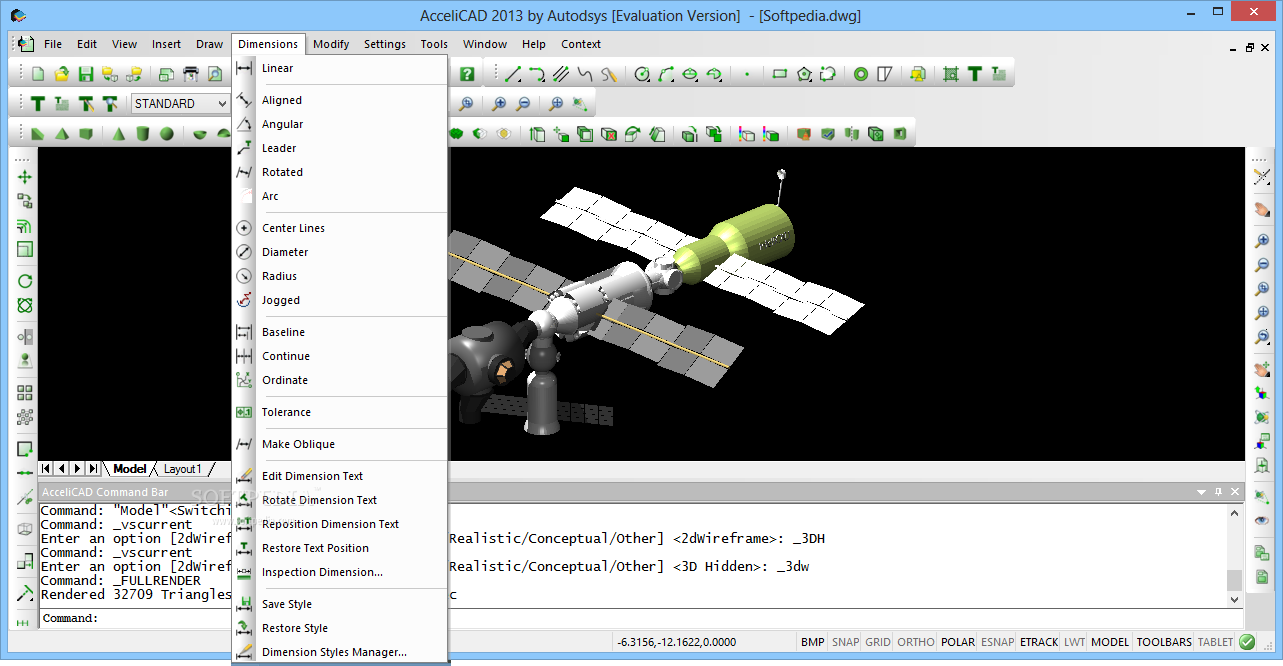Choose Inspection Dimension... entry

[339, 572]
